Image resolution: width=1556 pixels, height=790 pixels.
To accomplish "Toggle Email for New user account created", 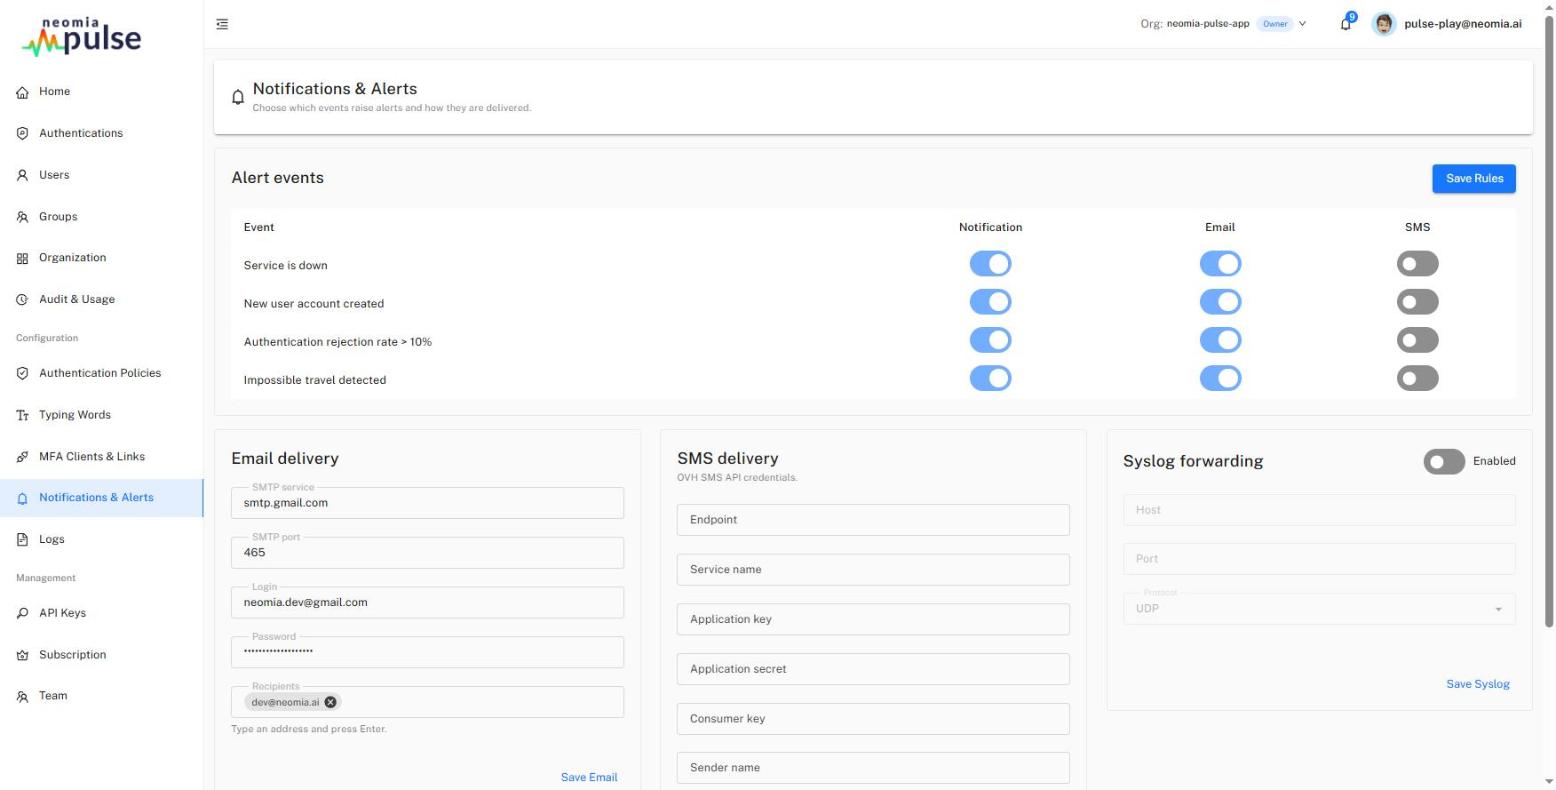I will coord(1220,302).
